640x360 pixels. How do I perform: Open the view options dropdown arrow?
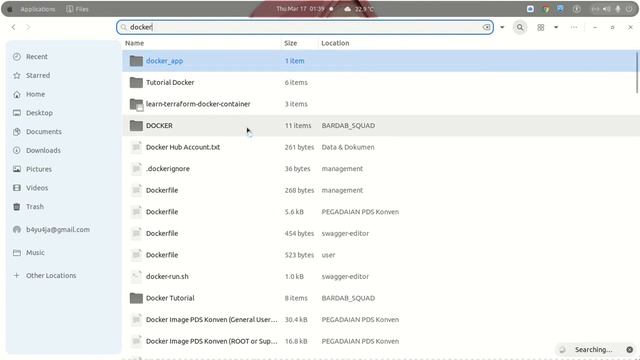pos(556,27)
